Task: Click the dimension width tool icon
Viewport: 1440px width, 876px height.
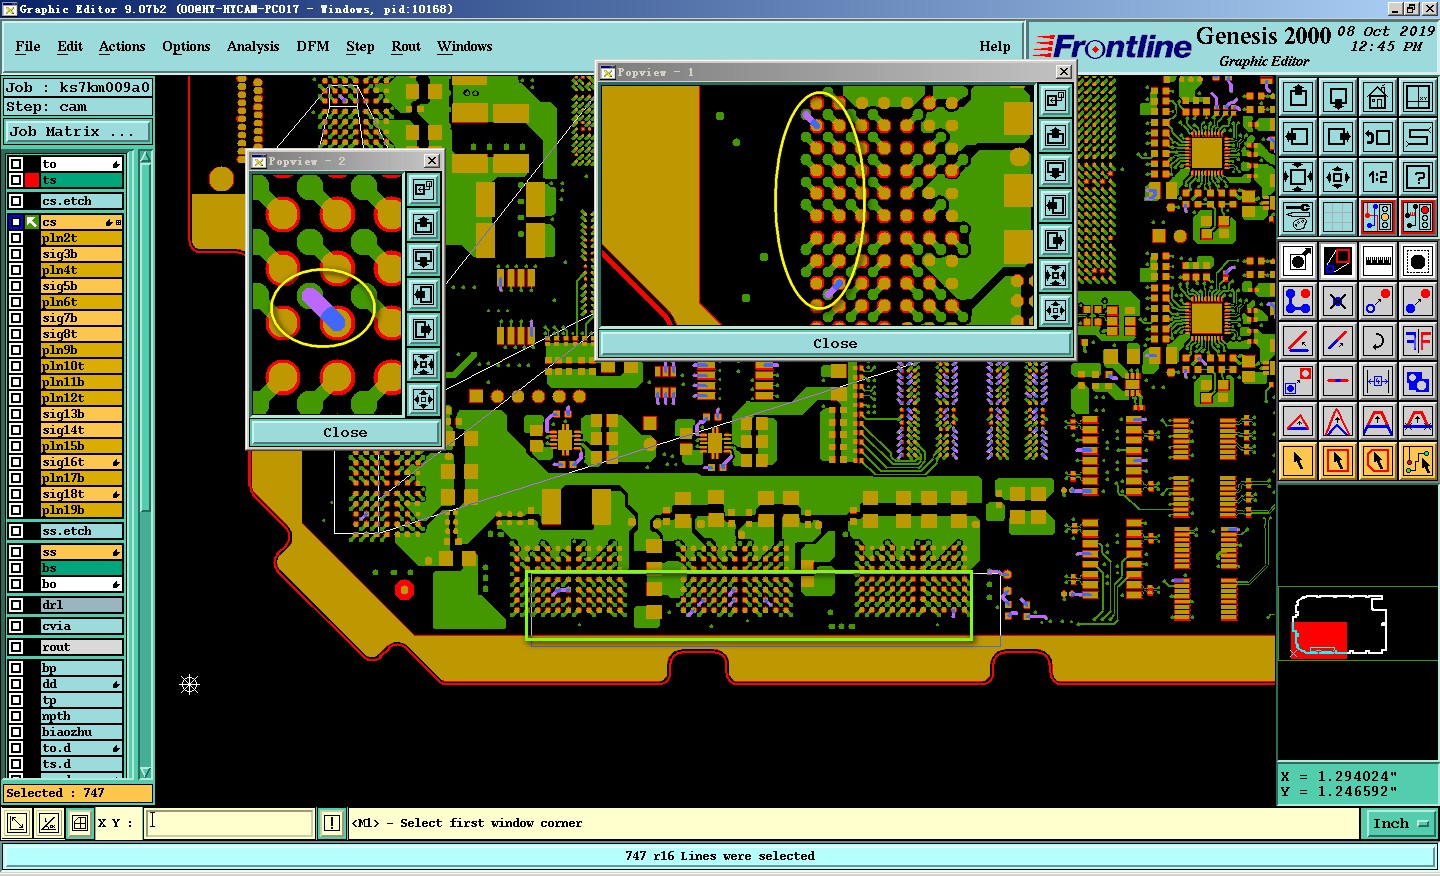Action: point(1378,381)
